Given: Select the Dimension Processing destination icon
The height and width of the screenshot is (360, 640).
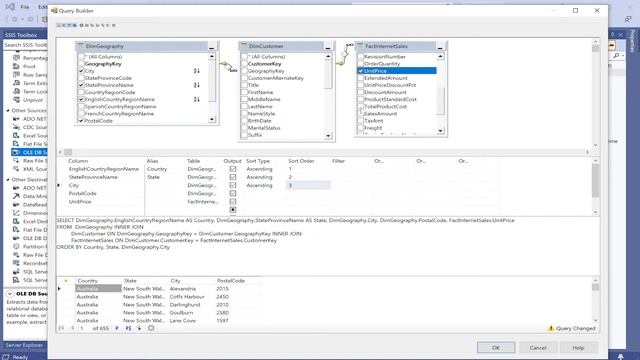Looking at the screenshot, I should point(16,213).
